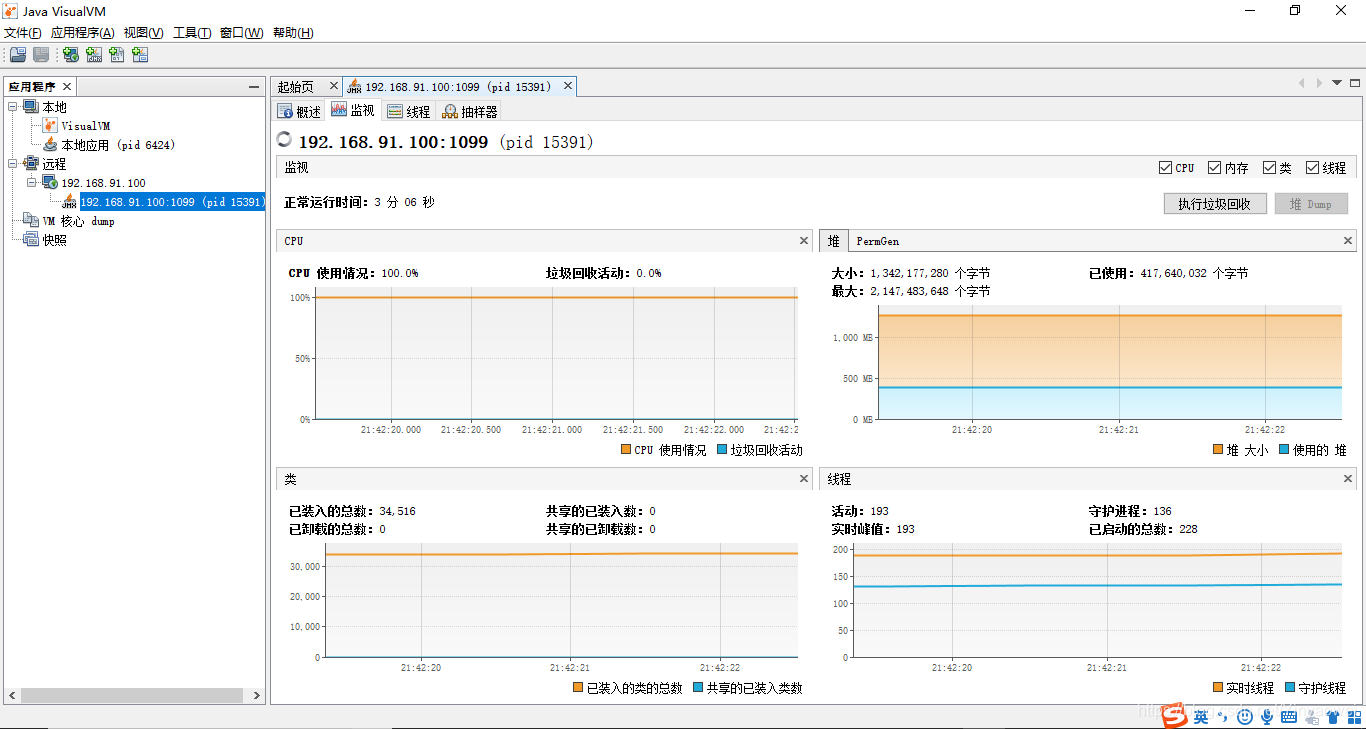Open the 窗口(W) menu
Screen dimensions: 1366x729
point(241,33)
